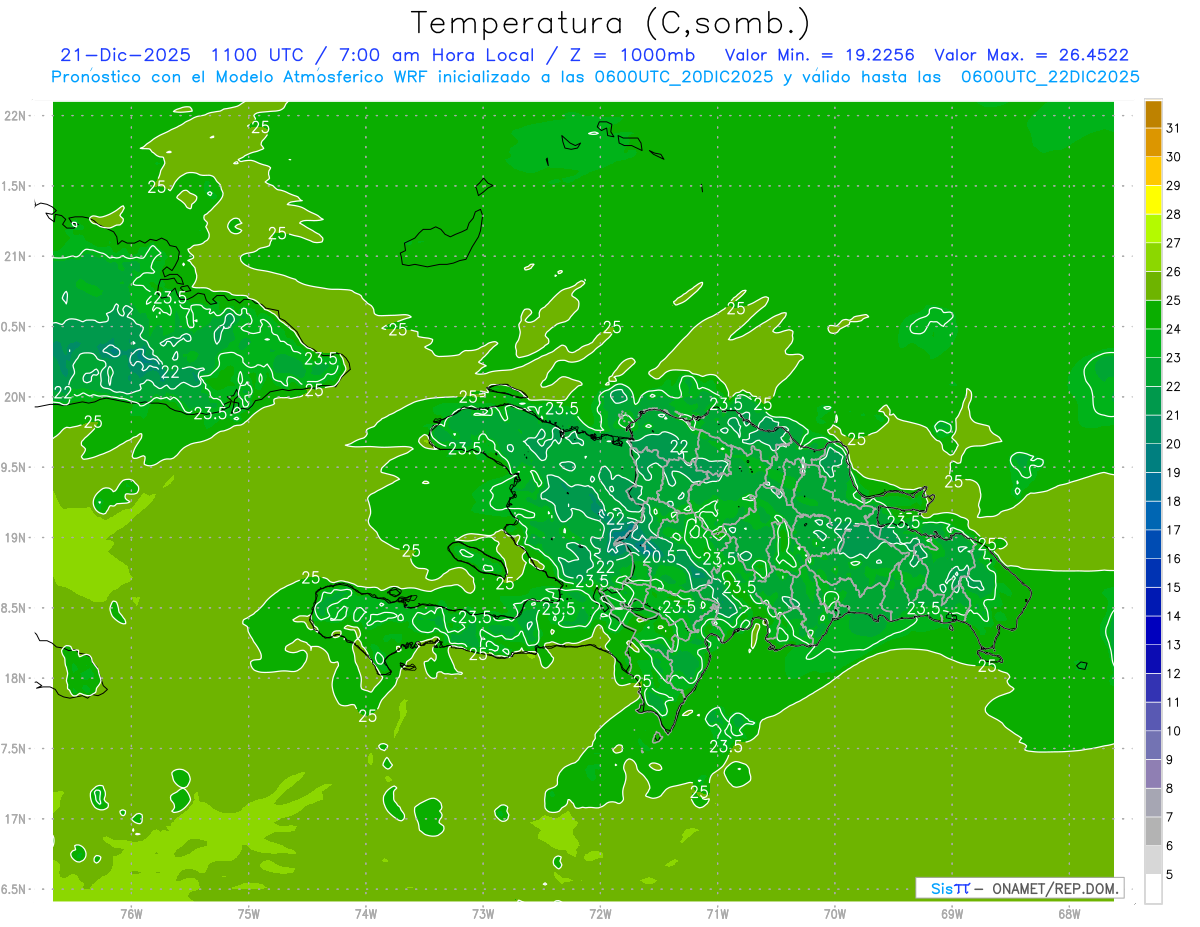Click the "15" colorbar label

[1174, 588]
